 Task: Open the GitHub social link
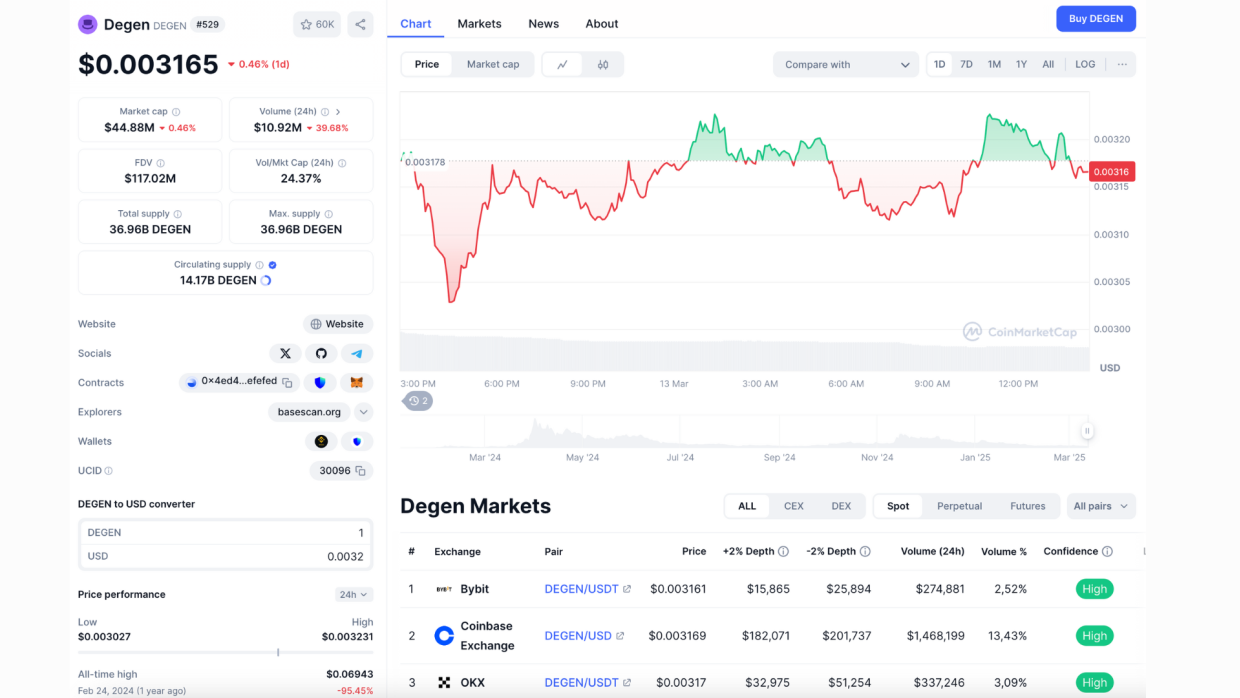(321, 353)
